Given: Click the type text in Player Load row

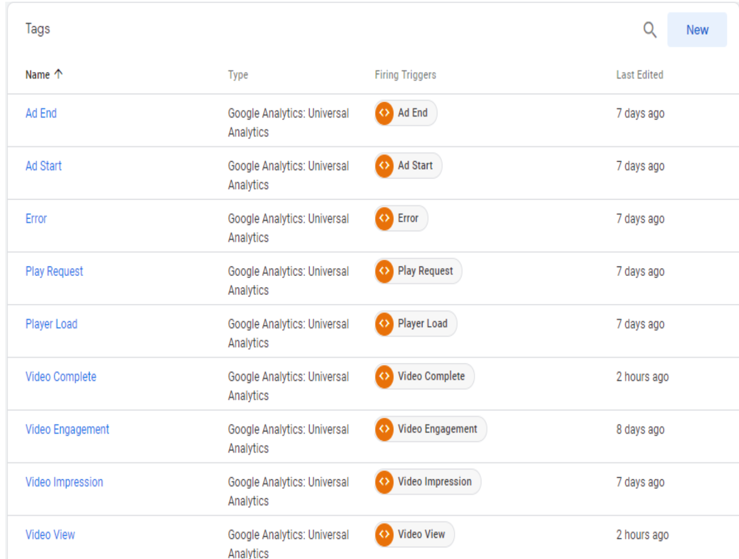Looking at the screenshot, I should click(x=288, y=334).
